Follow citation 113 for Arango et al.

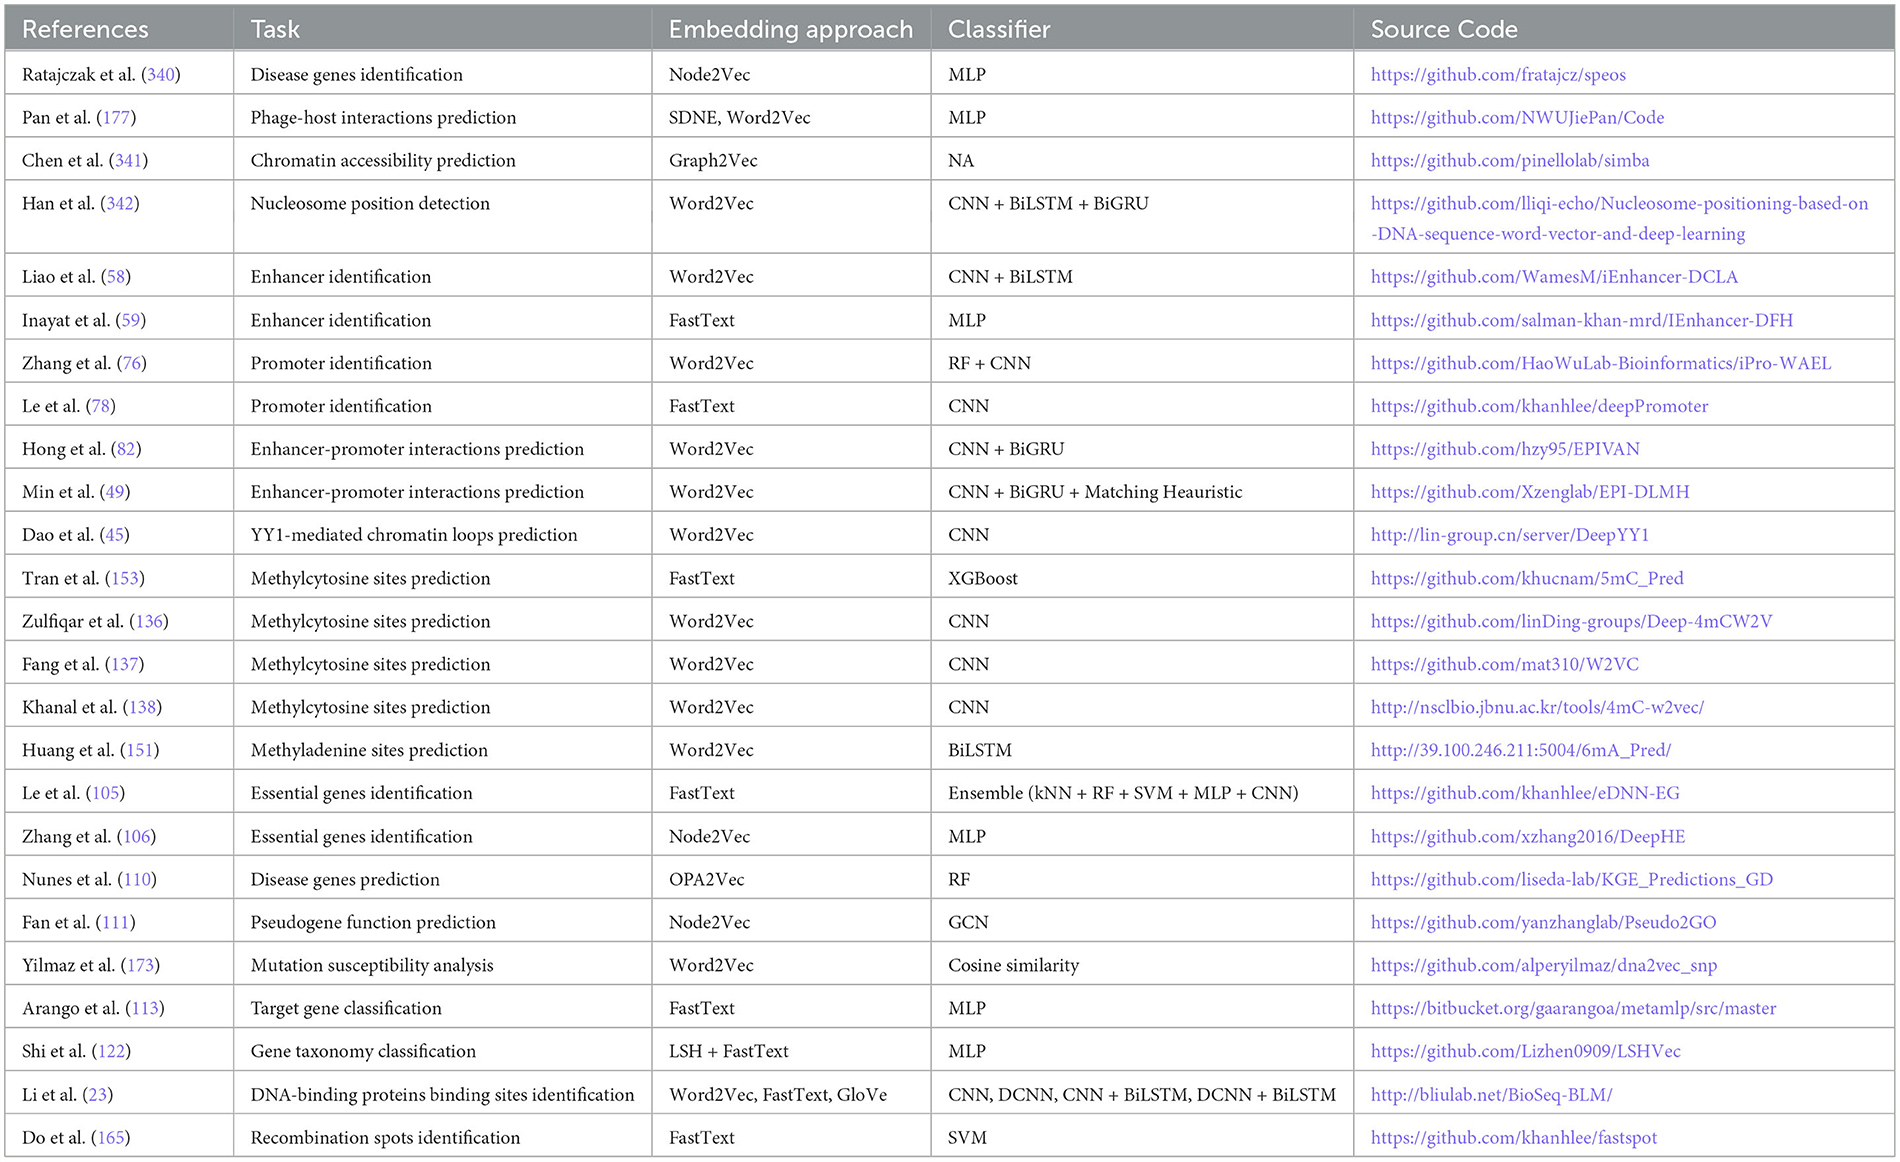145,1009
